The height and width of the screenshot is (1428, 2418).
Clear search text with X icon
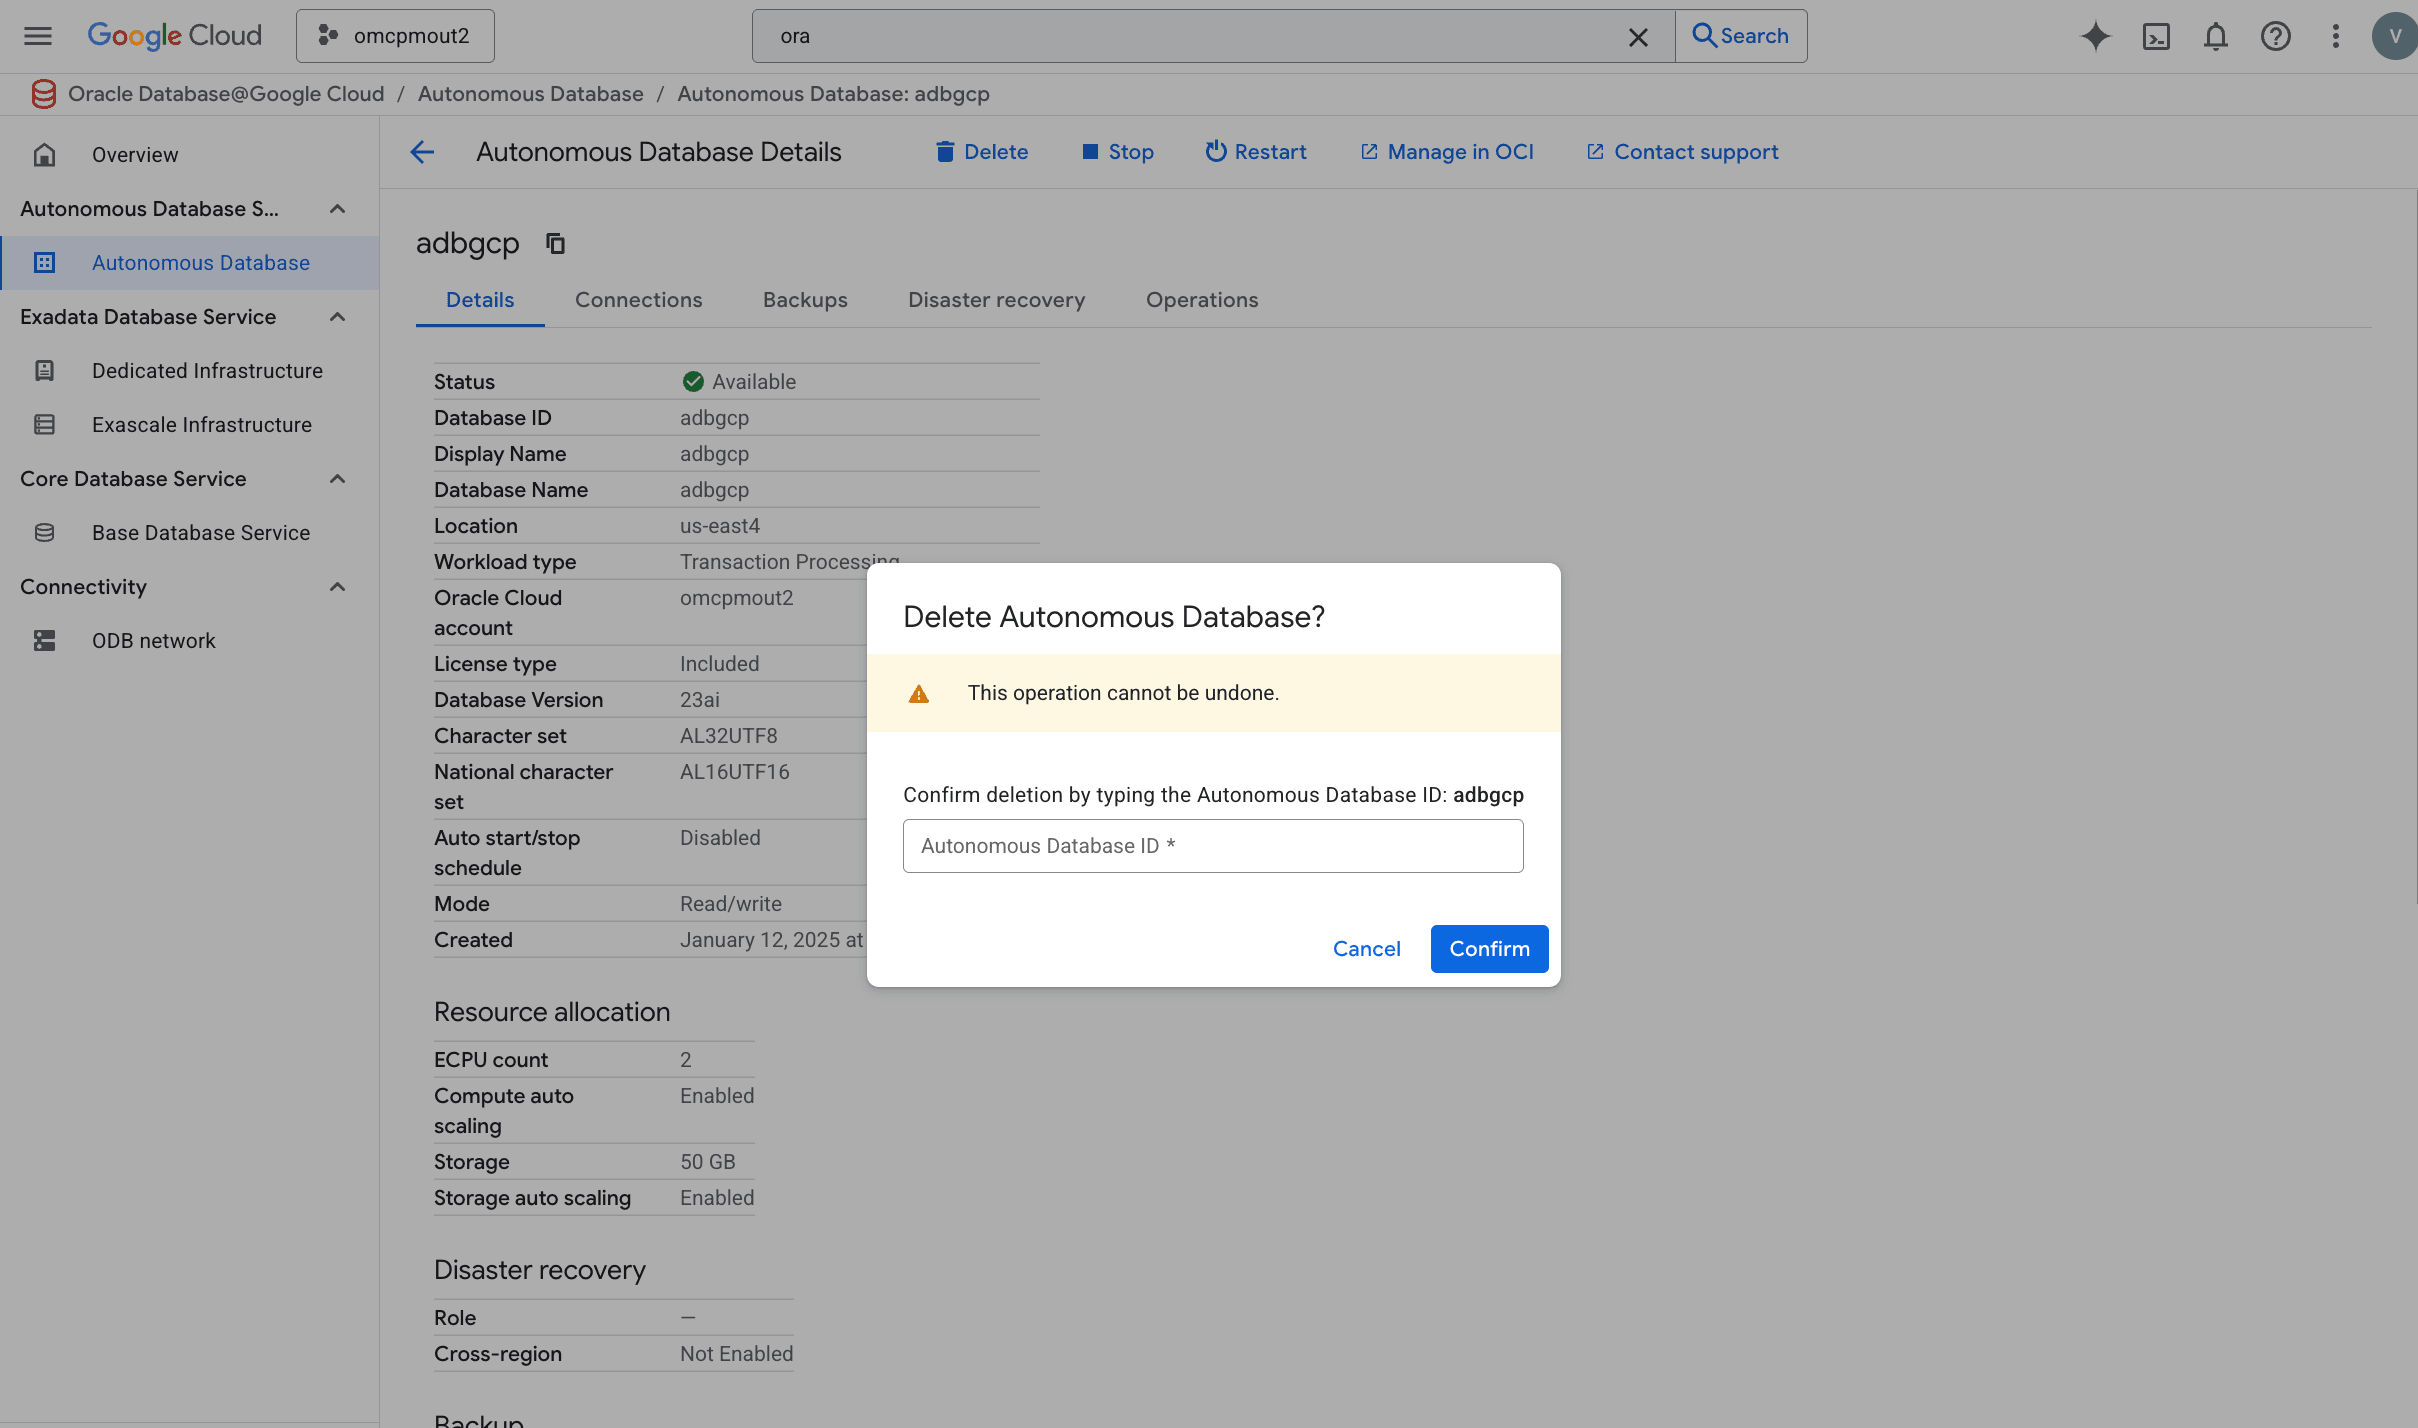tap(1638, 36)
